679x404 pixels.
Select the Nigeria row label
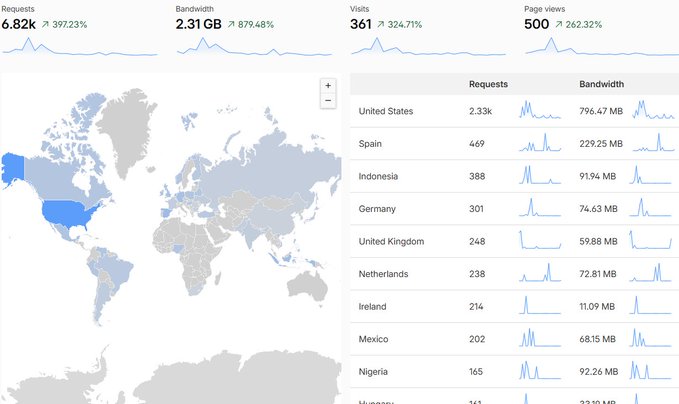pyautogui.click(x=373, y=372)
